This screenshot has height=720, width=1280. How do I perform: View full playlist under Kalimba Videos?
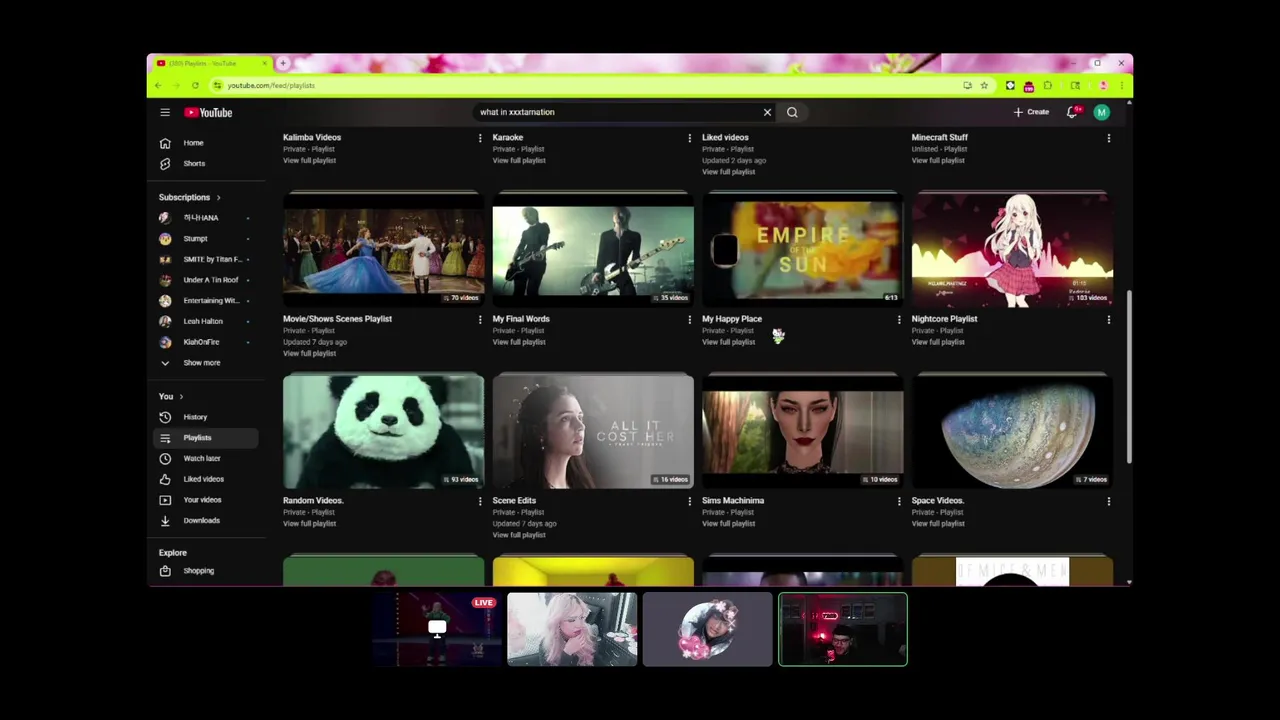coord(309,160)
